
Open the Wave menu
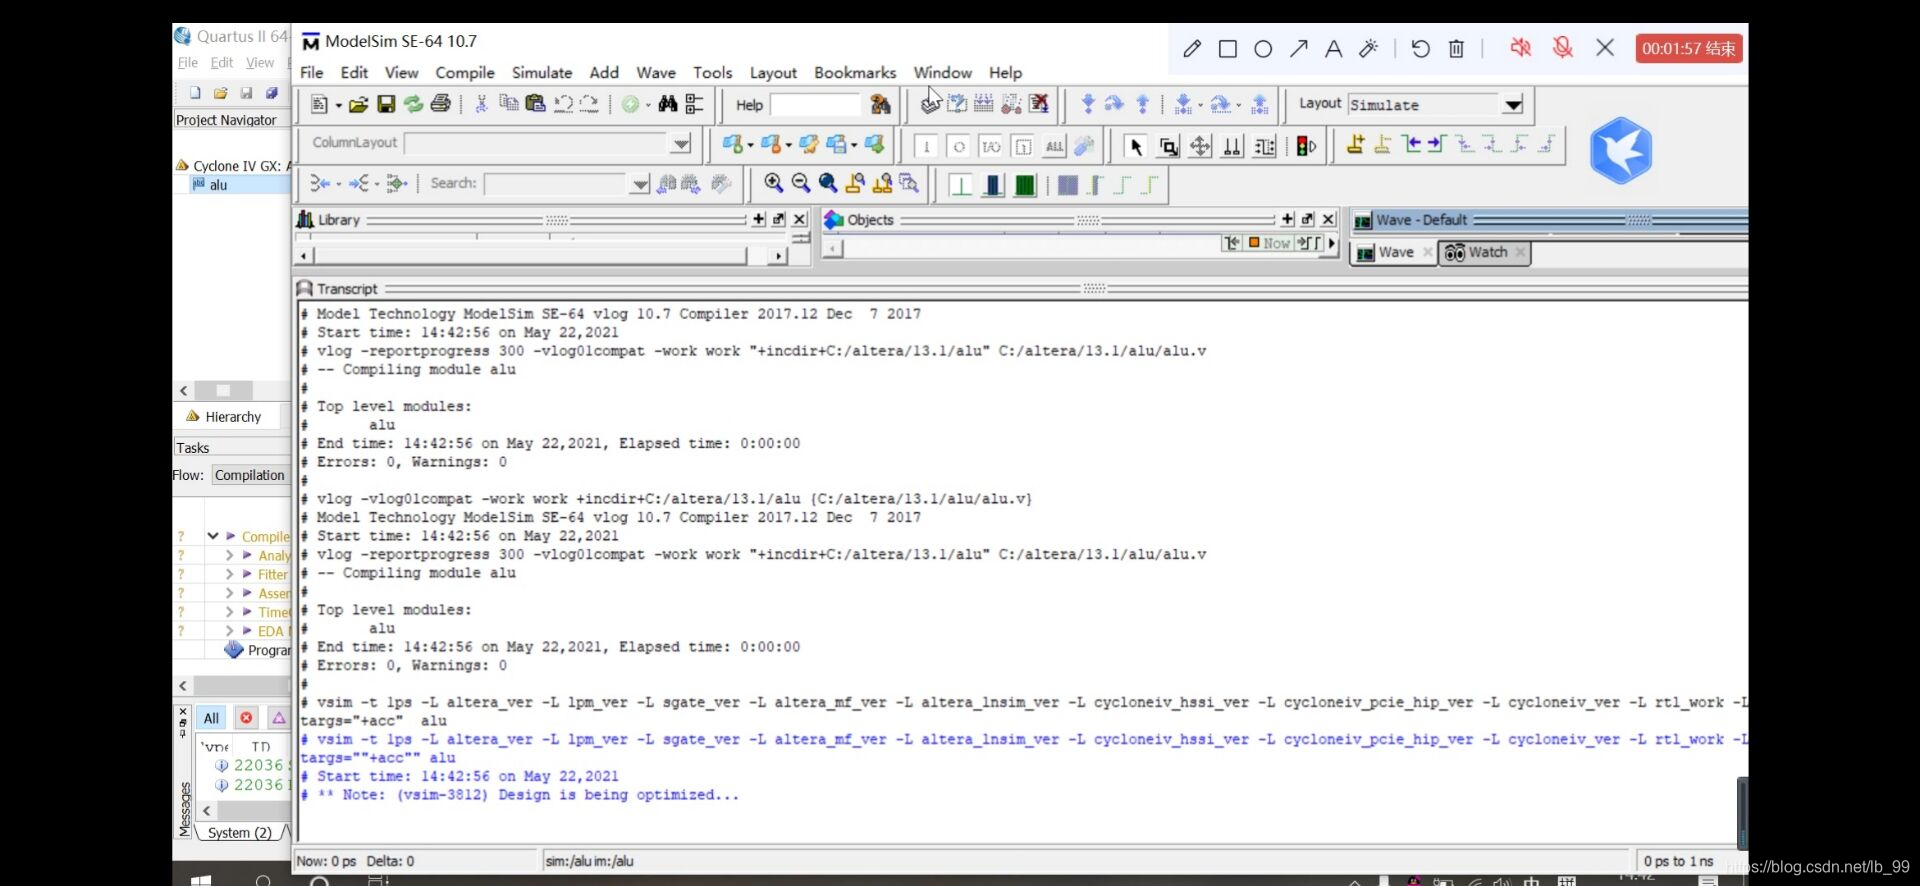tap(655, 72)
